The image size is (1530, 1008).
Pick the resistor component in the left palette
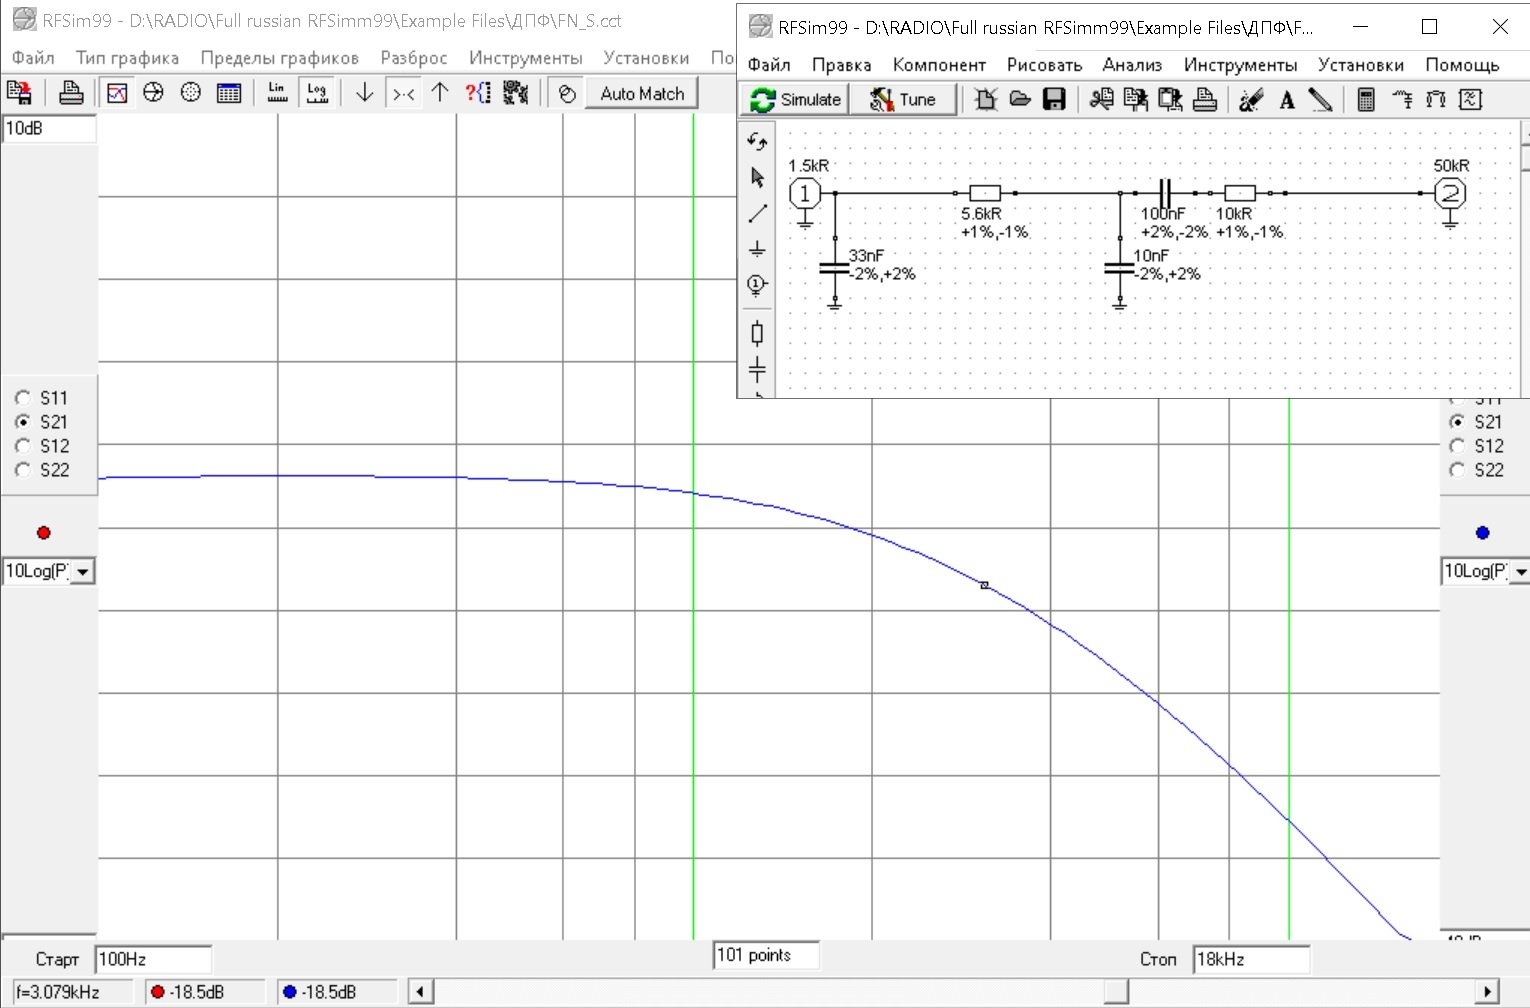pyautogui.click(x=757, y=333)
